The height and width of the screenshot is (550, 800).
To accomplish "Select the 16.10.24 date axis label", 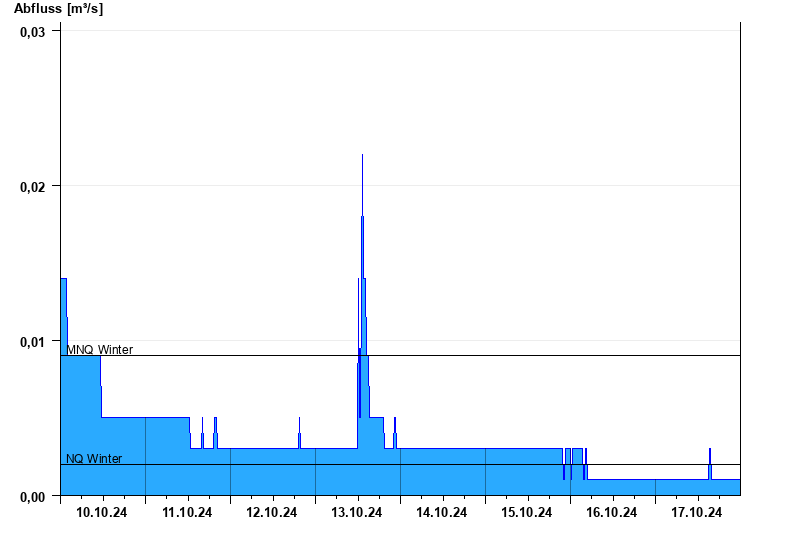I will 611,512.
